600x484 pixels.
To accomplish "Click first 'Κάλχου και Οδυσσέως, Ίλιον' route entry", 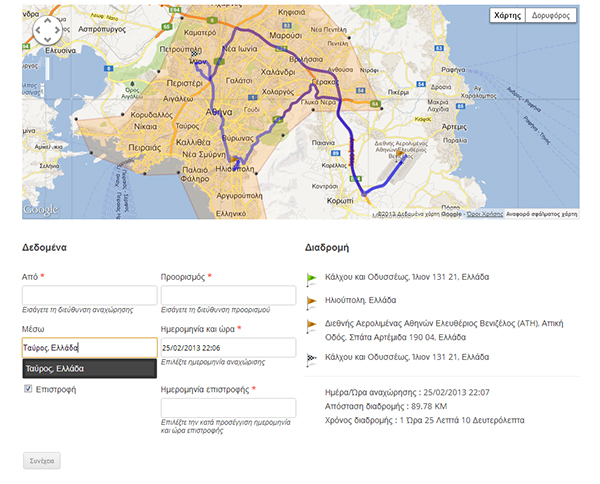I will tap(407, 277).
